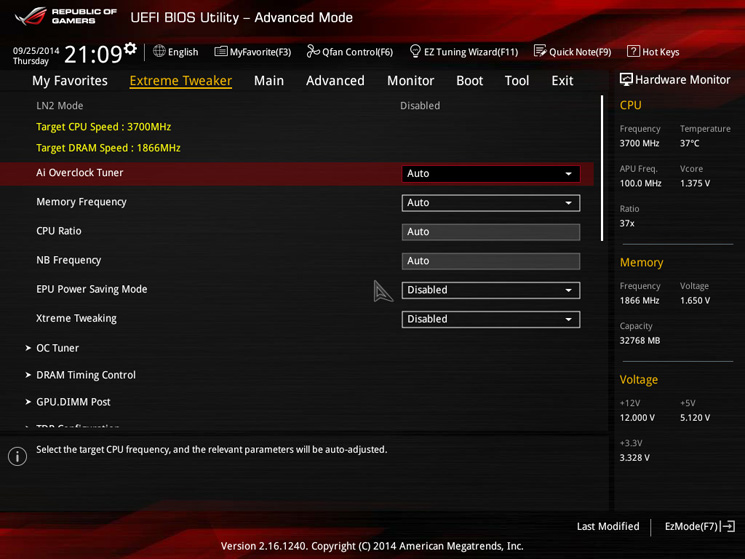Select EPU Power Saving Mode label

point(92,289)
